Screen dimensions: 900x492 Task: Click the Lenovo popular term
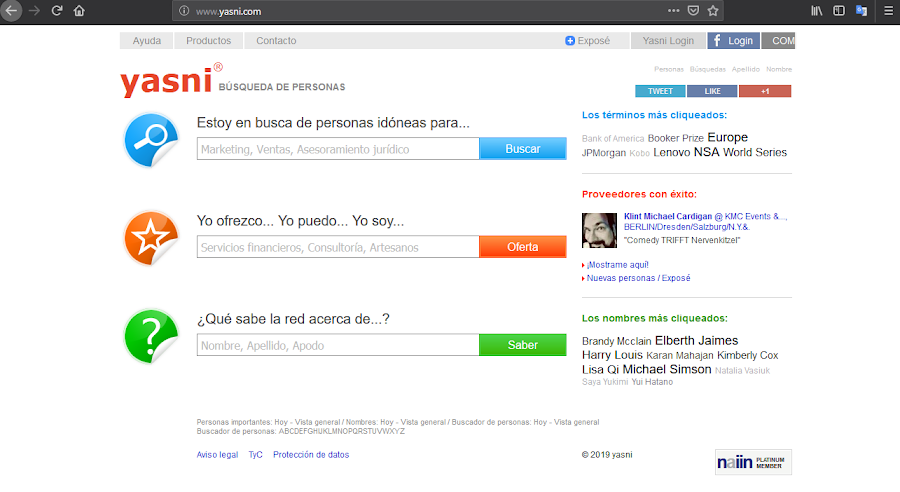(x=672, y=153)
